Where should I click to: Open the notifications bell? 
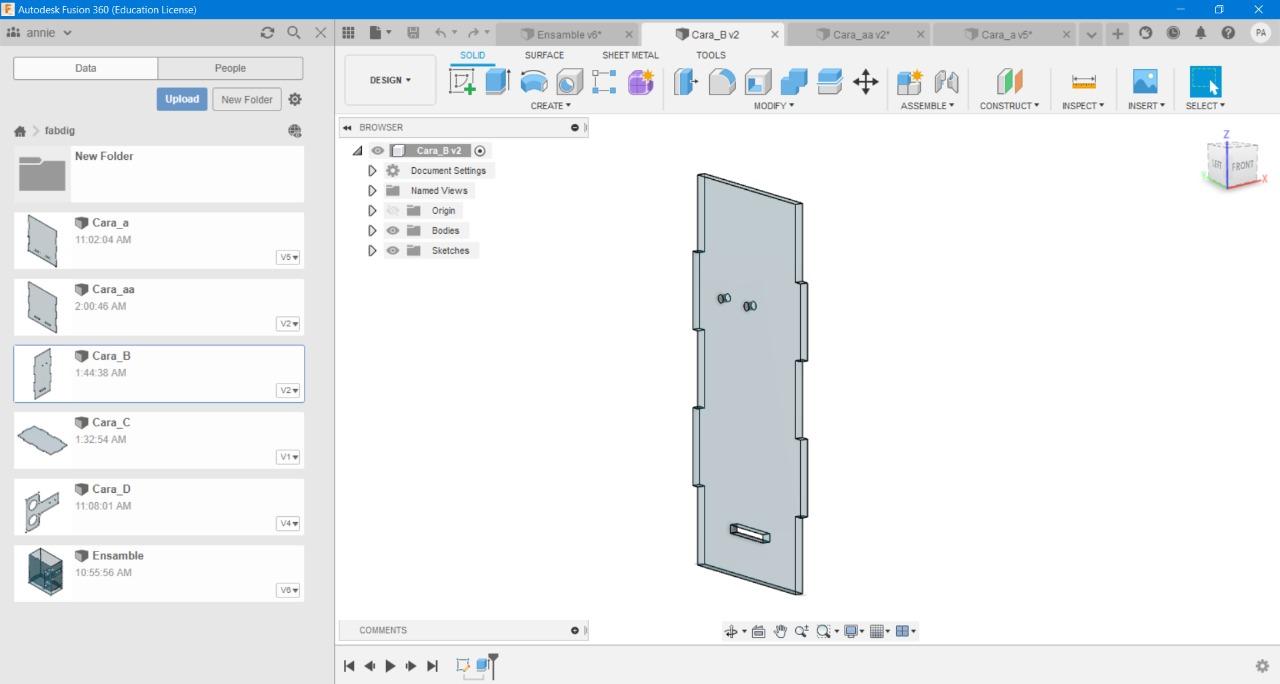click(1201, 33)
